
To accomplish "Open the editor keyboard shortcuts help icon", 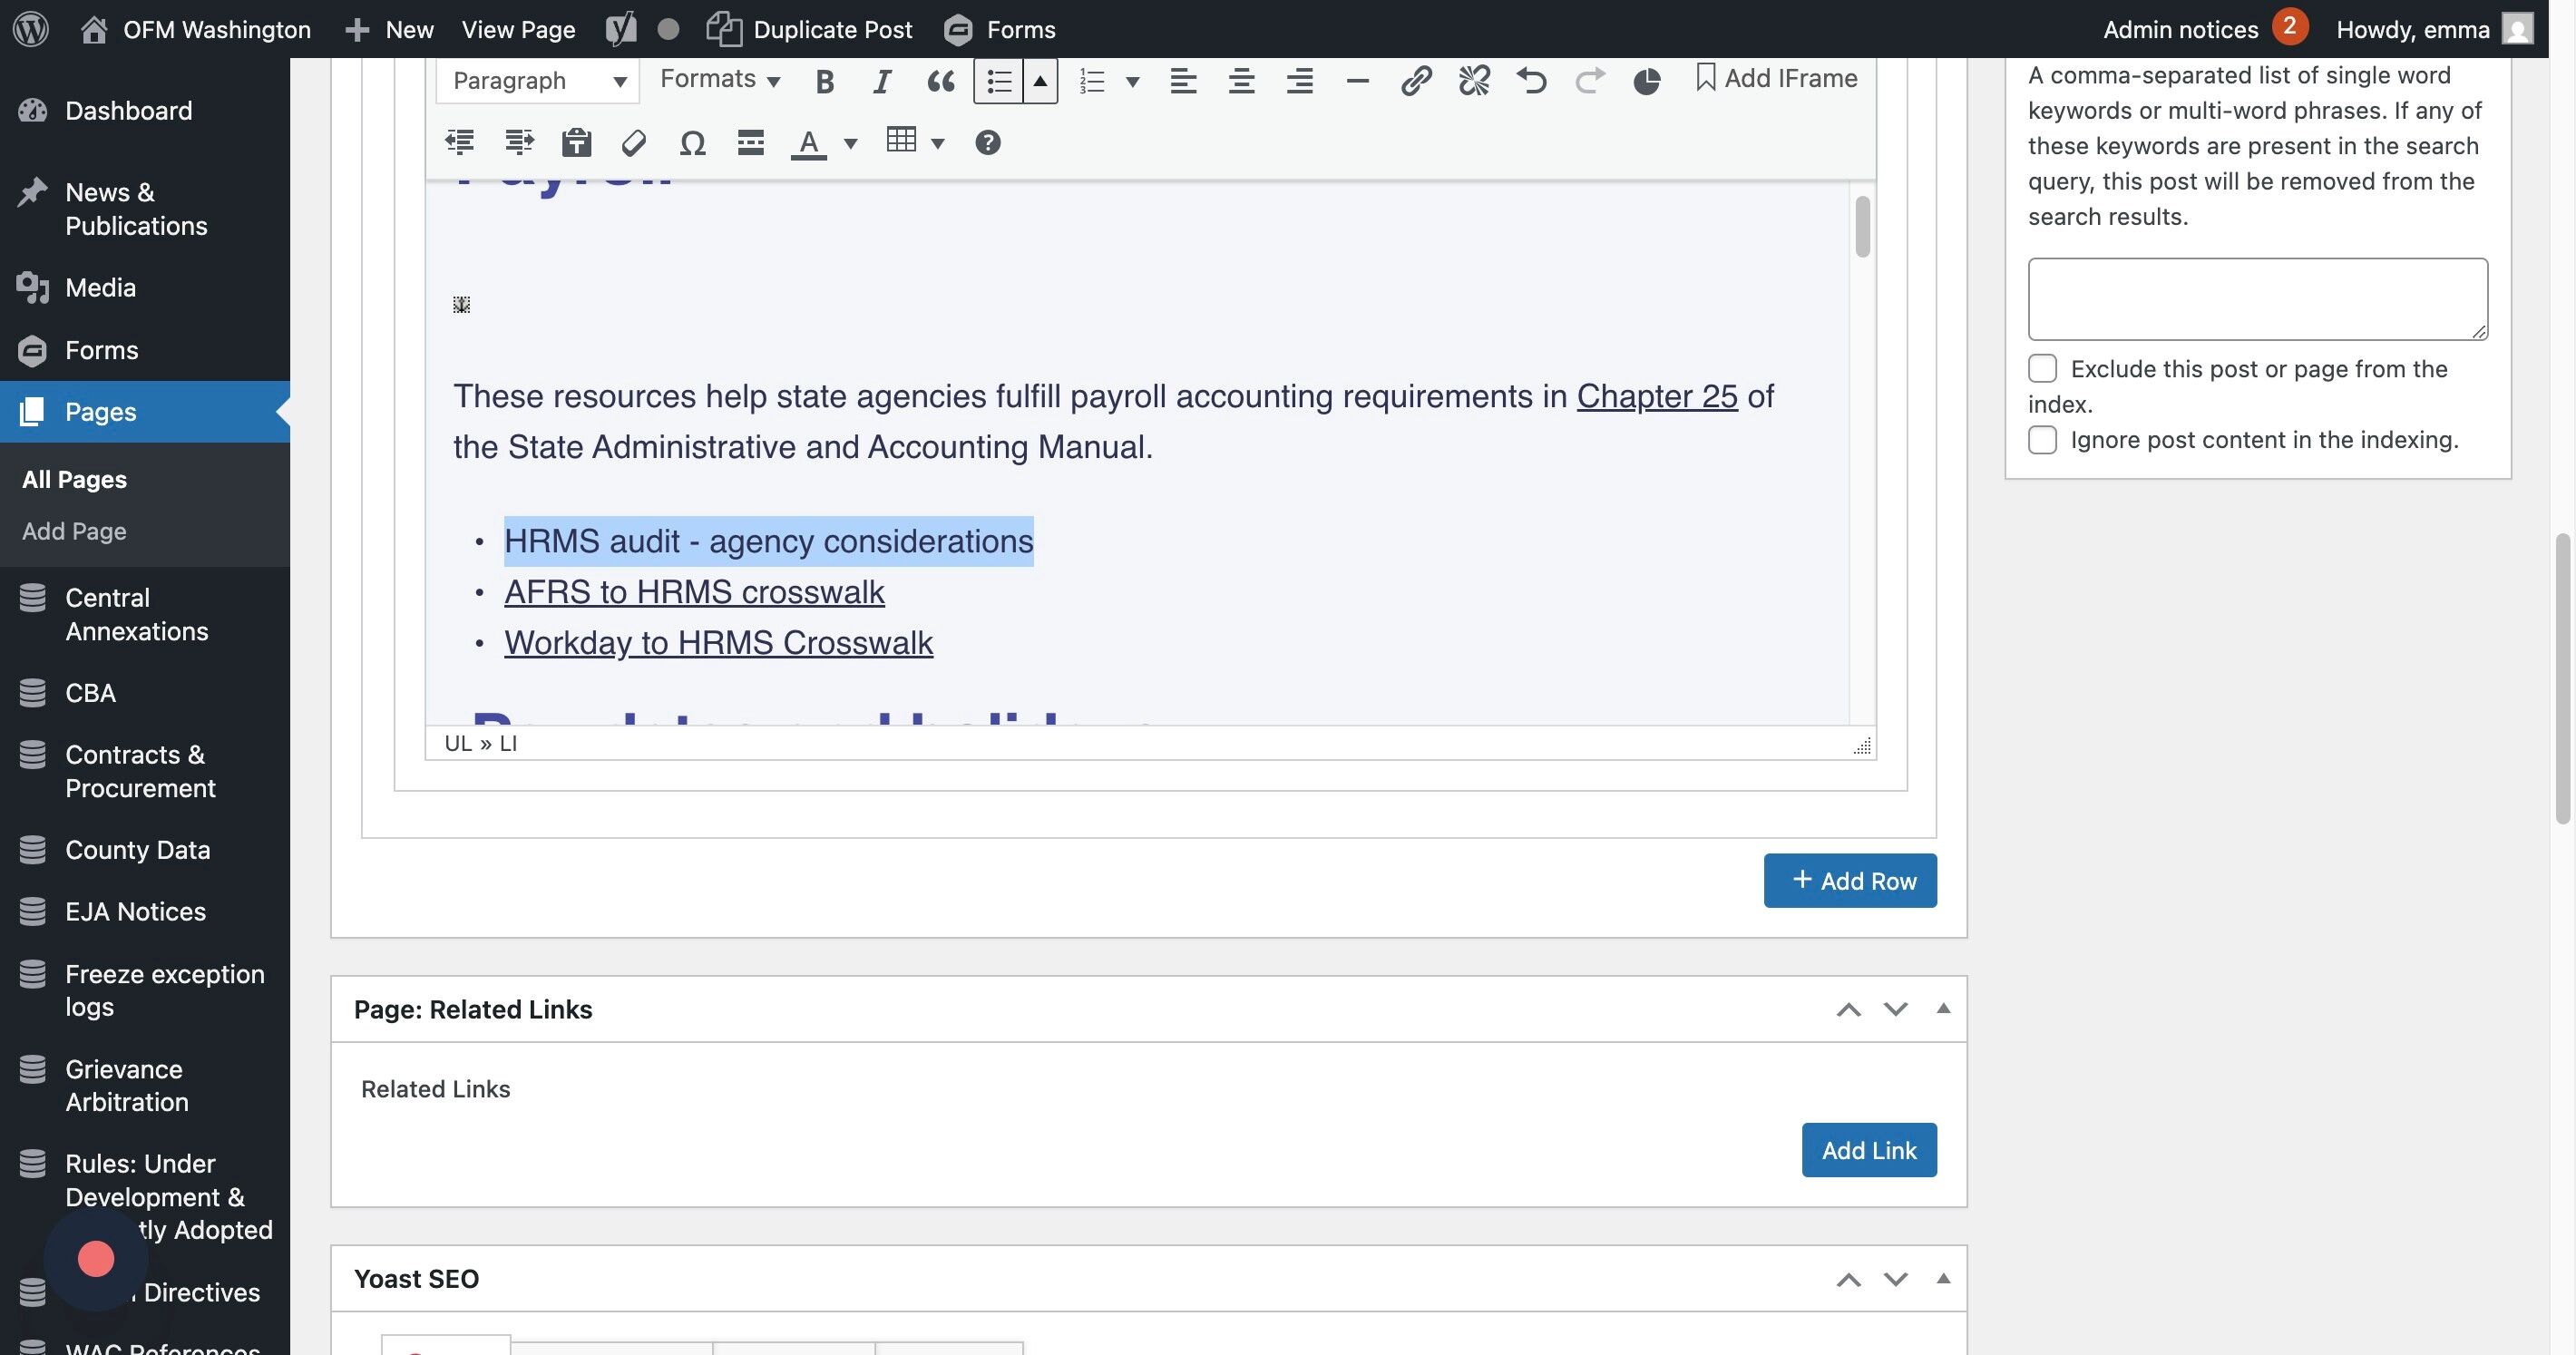I will click(x=987, y=143).
